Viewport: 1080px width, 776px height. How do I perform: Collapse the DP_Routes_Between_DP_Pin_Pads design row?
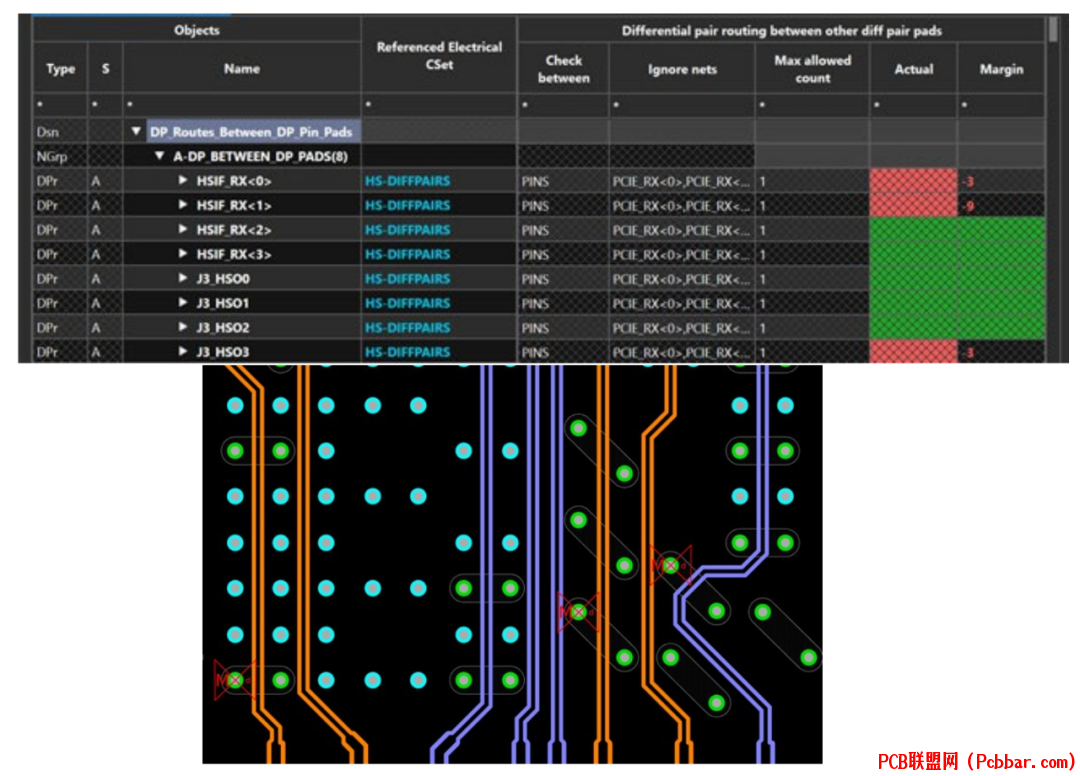[136, 131]
